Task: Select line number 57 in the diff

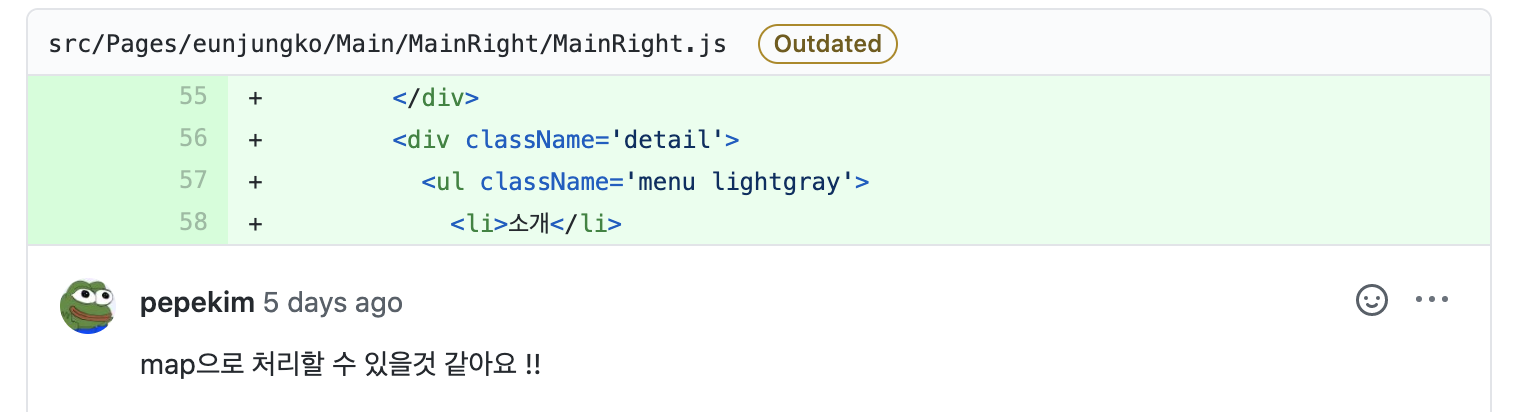Action: 192,180
